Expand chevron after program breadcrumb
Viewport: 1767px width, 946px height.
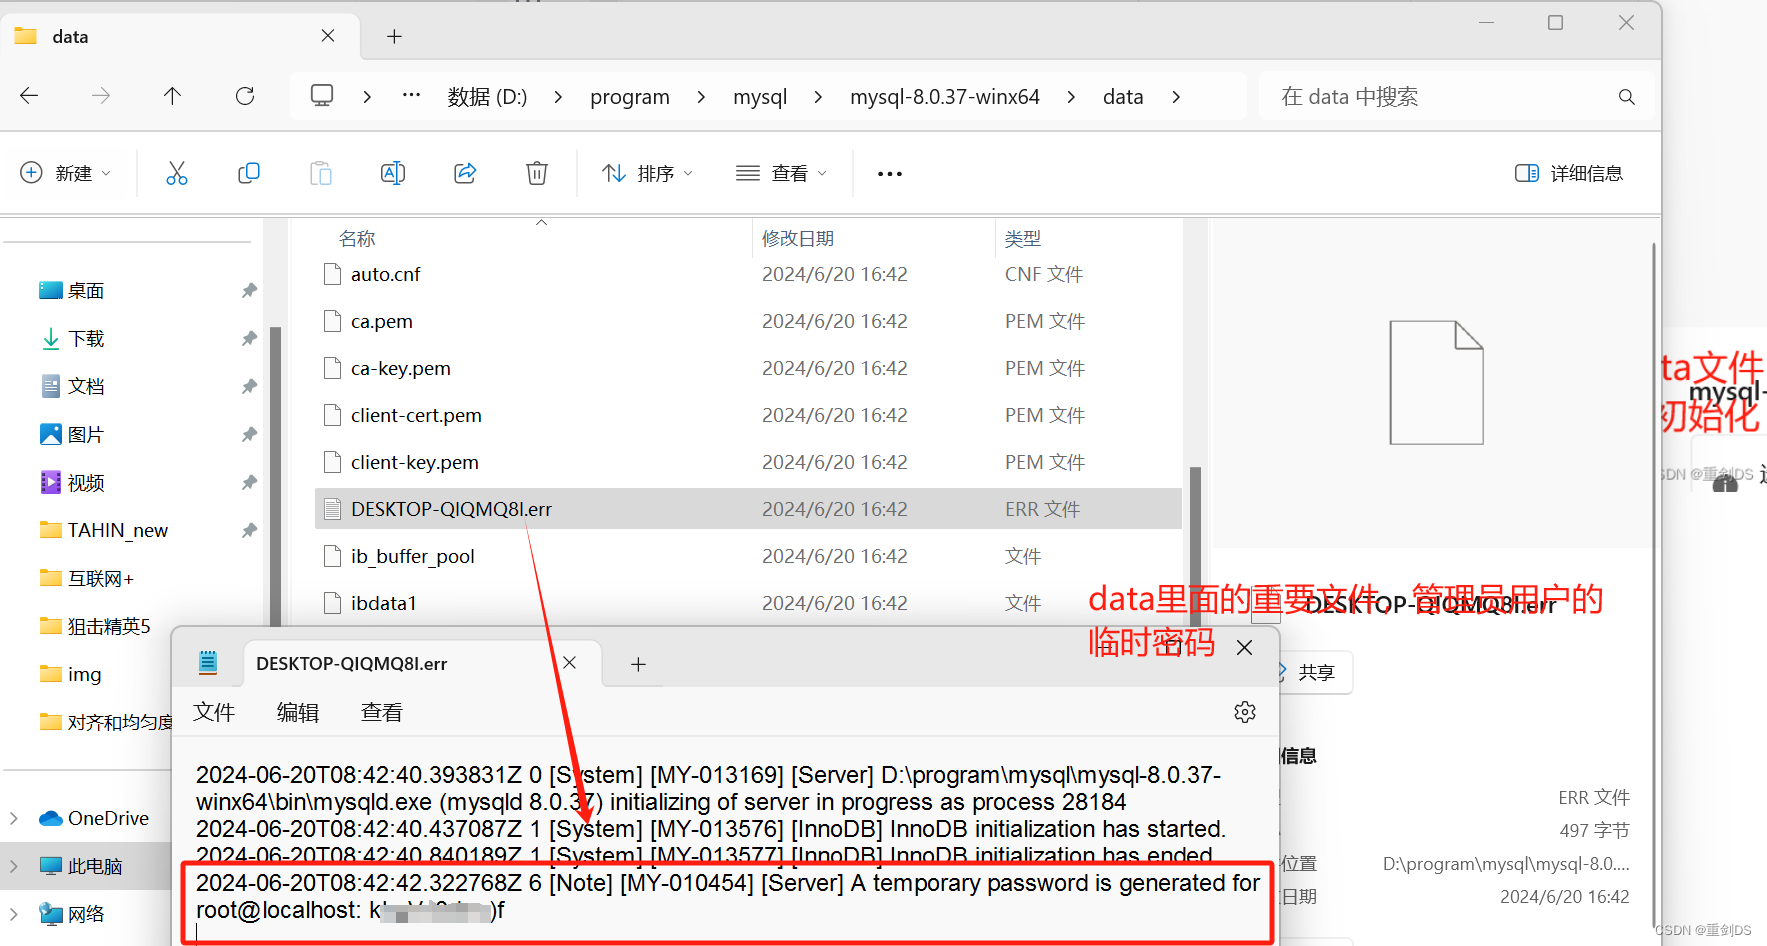tap(701, 97)
